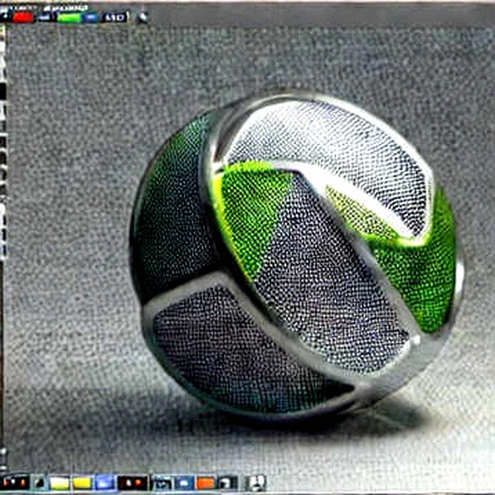Viewport: 495px width, 495px height.
Task: Pick the pale yellow swatch in bottom bar
Action: [60, 483]
